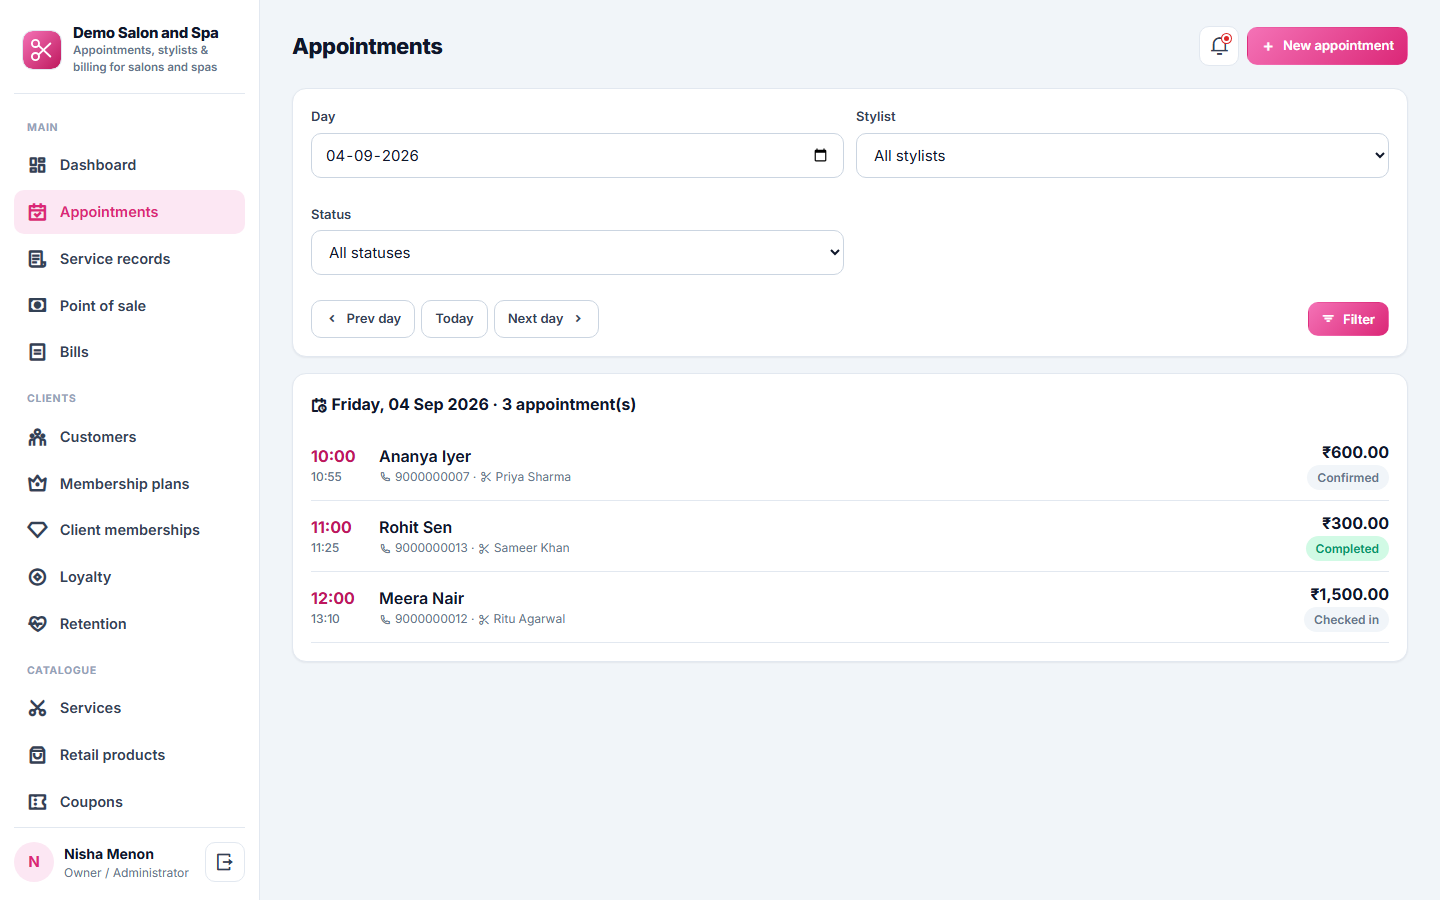Click the logout icon beside Nisha Menon
Screen dimensions: 1440x900
(225, 862)
